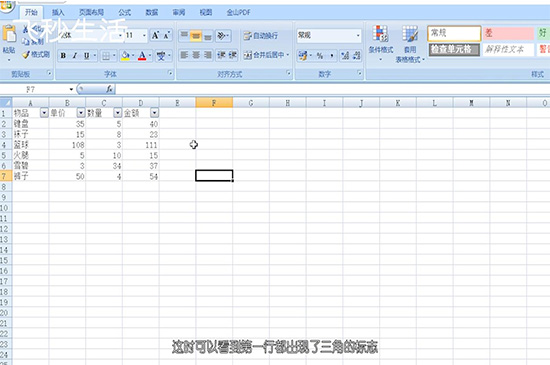Viewport: 550px width, 365px height.
Task: Click the comma style icon
Action: pyautogui.click(x=331, y=55)
